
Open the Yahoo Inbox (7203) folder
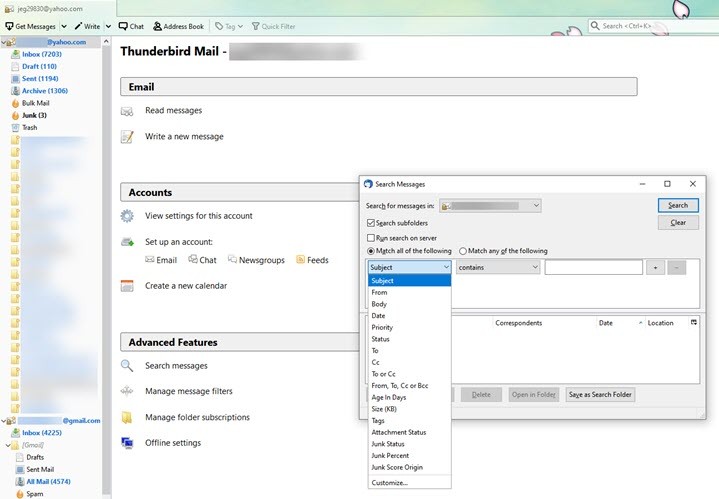point(42,54)
